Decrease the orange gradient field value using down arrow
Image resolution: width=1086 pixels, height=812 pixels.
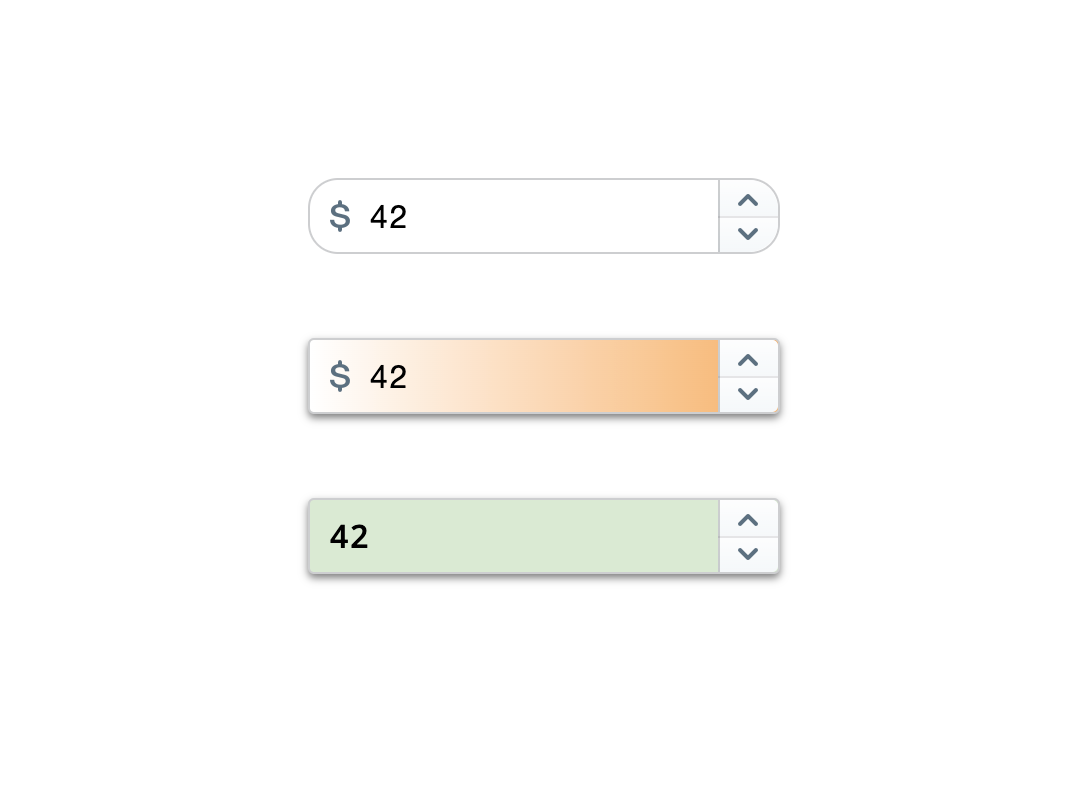[x=749, y=394]
